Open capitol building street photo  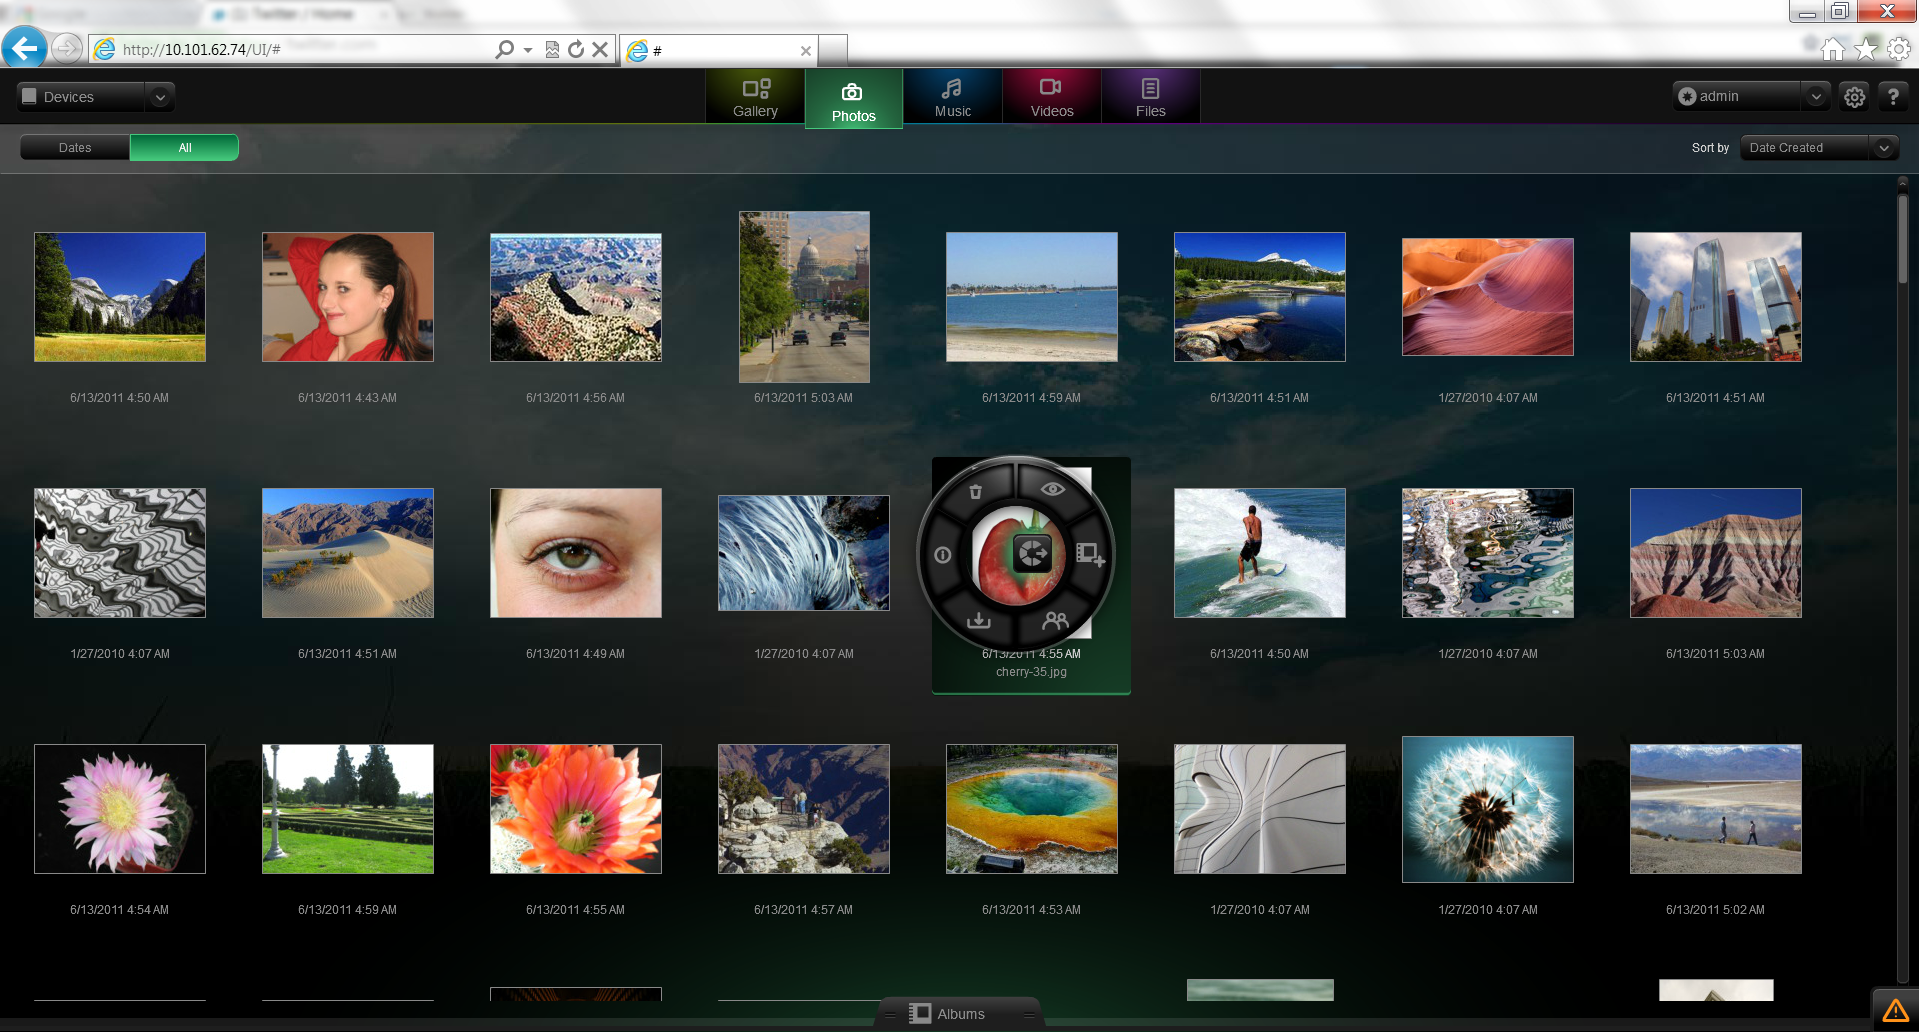point(804,297)
